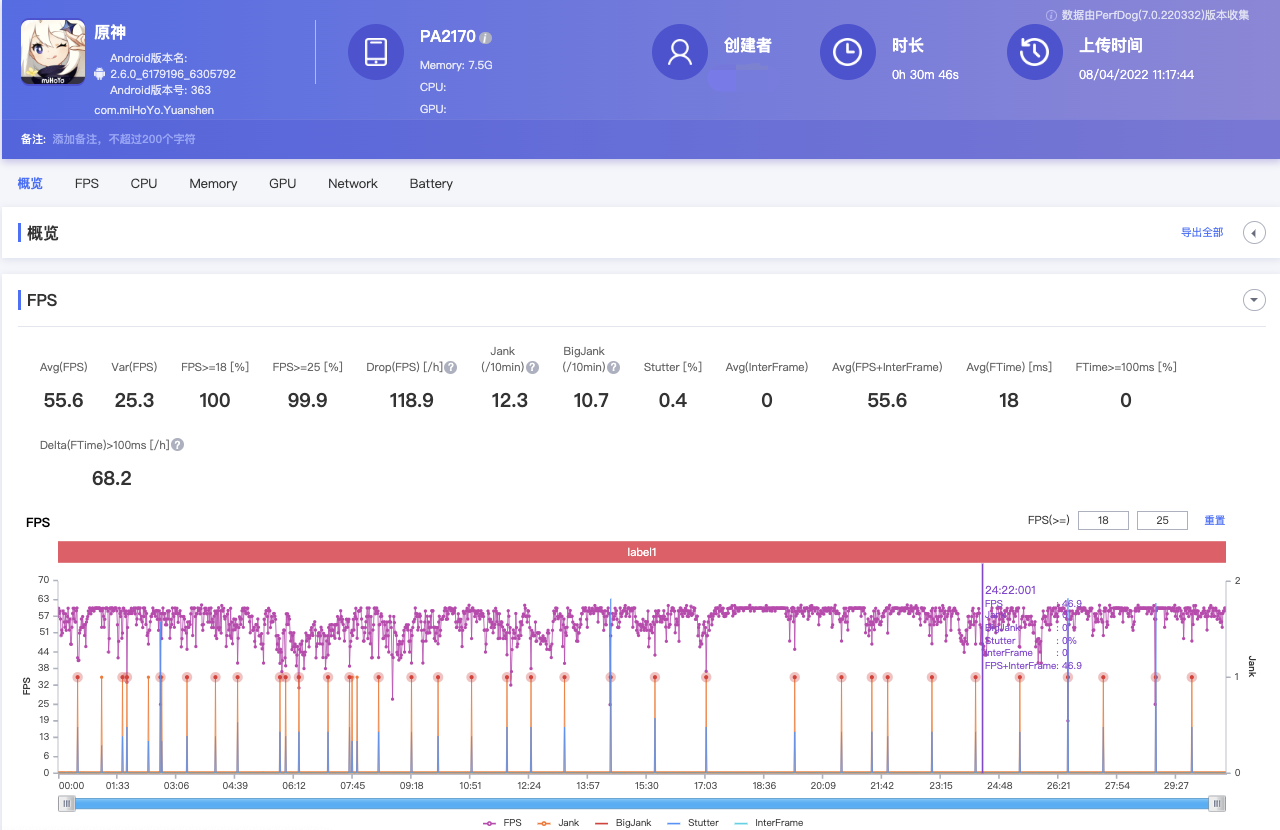1280x830 pixels.
Task: Hide the Jank series via legend
Action: [x=560, y=823]
